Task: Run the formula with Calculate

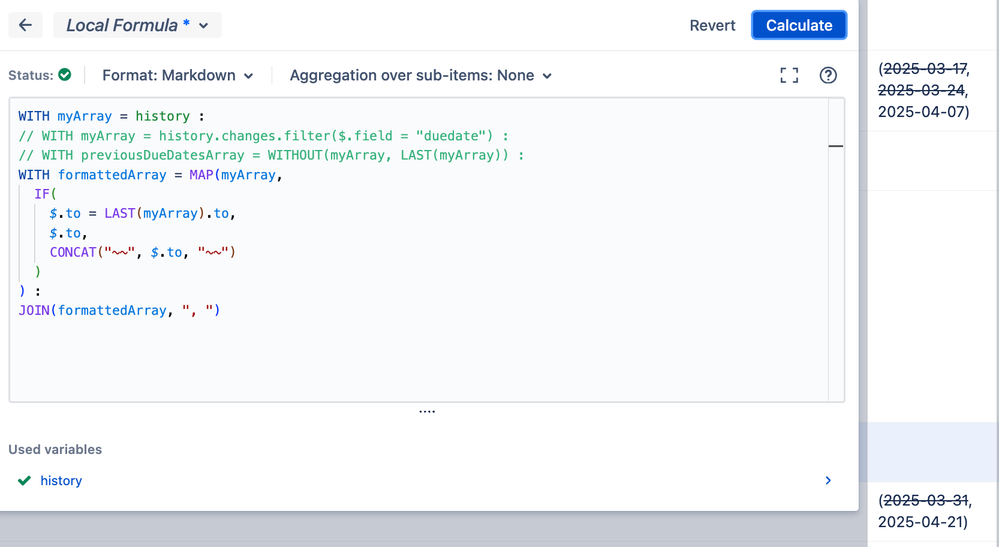Action: [x=799, y=25]
